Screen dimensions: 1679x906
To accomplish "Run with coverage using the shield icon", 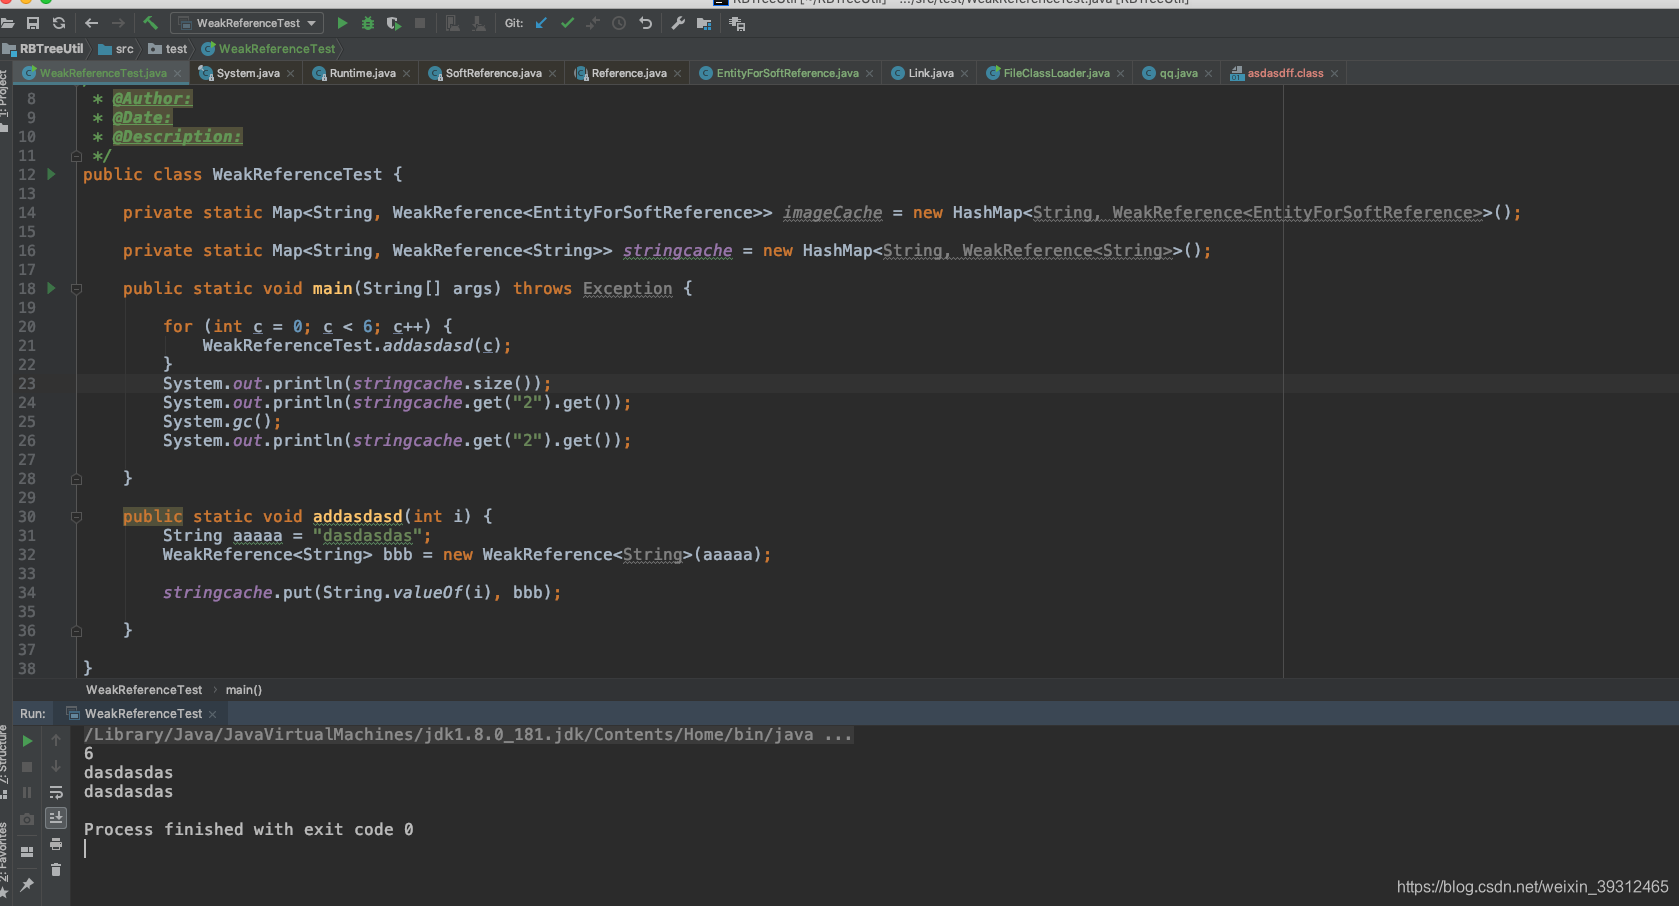I will tap(394, 23).
